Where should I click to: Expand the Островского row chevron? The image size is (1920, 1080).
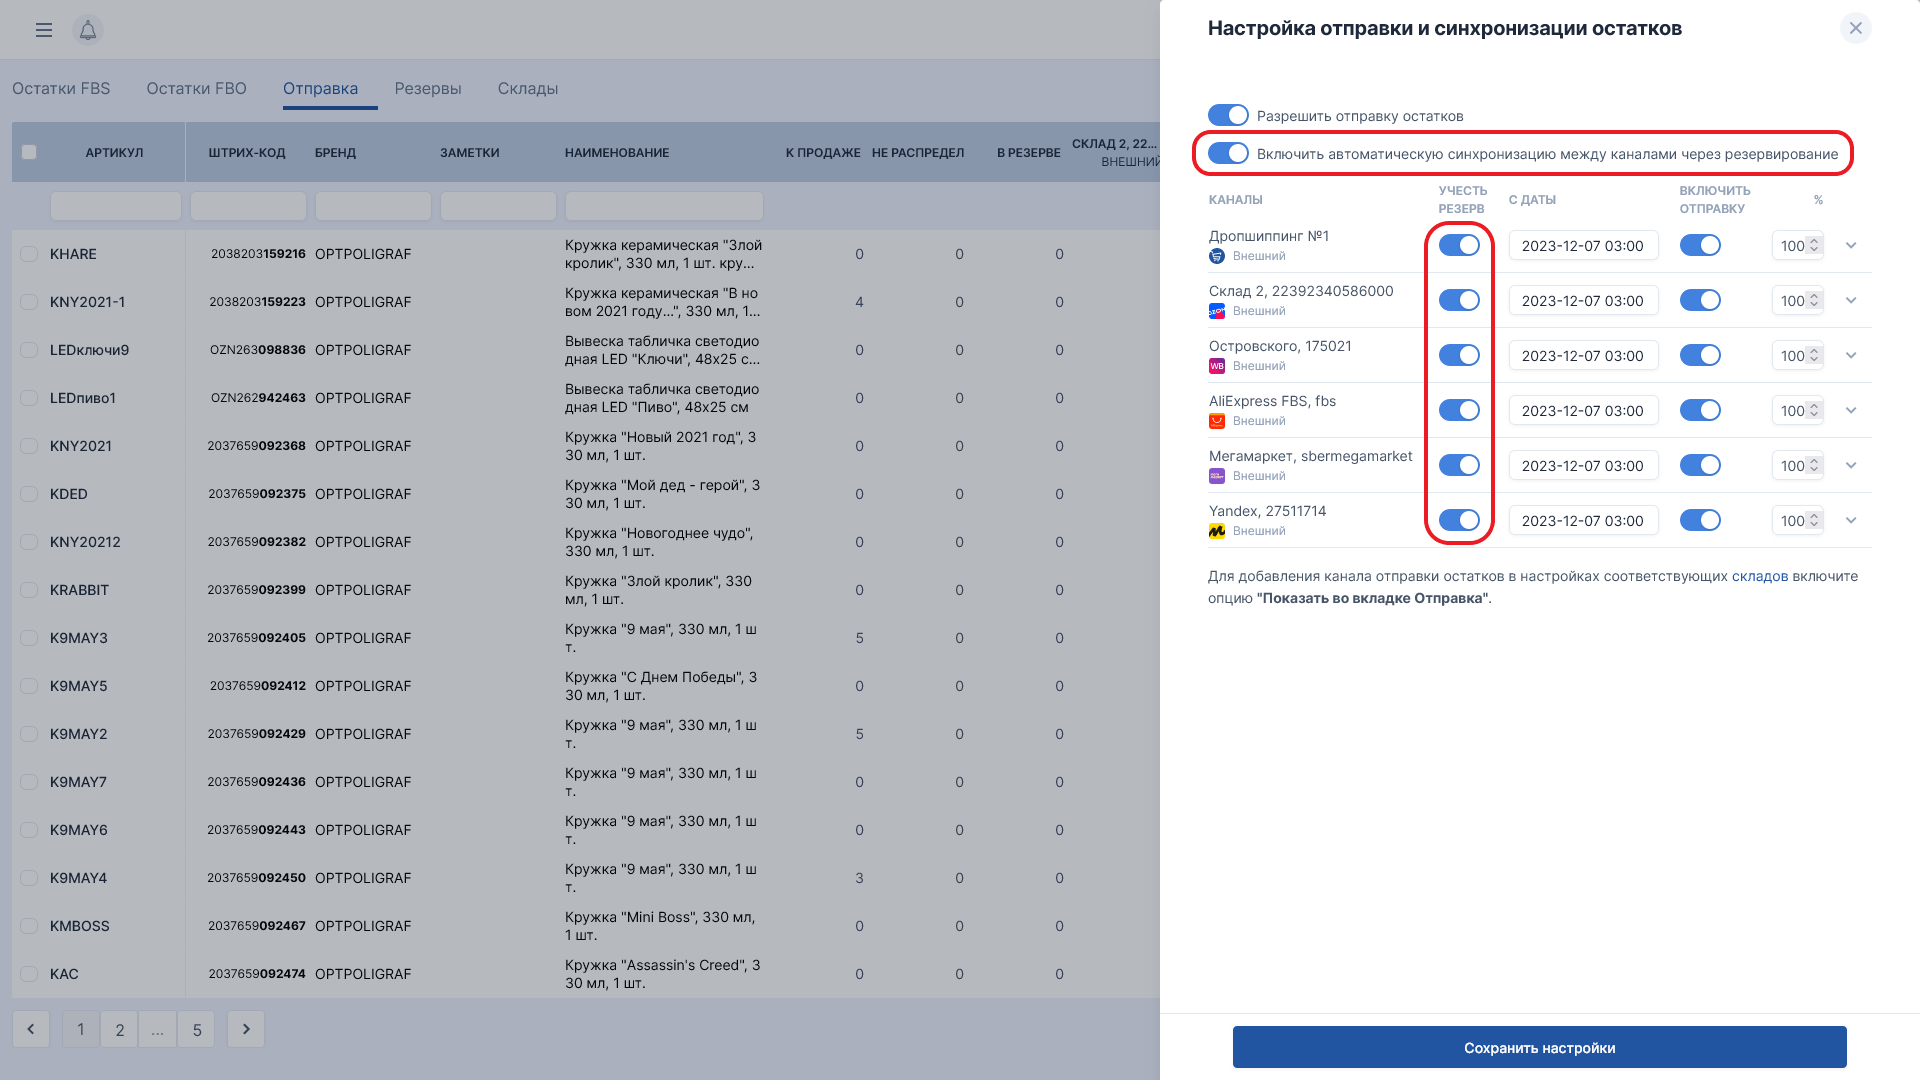[1851, 356]
